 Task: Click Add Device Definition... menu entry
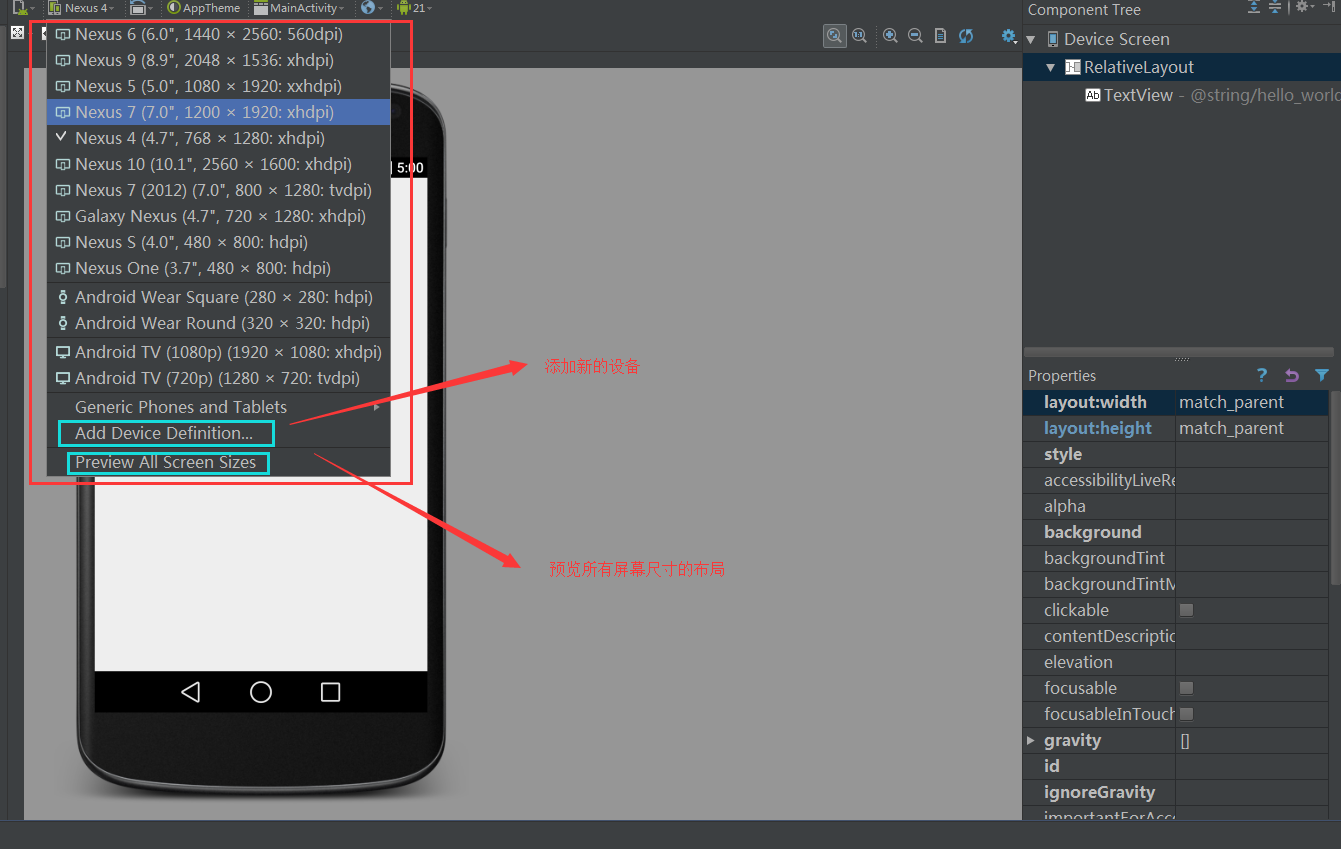click(x=218, y=433)
